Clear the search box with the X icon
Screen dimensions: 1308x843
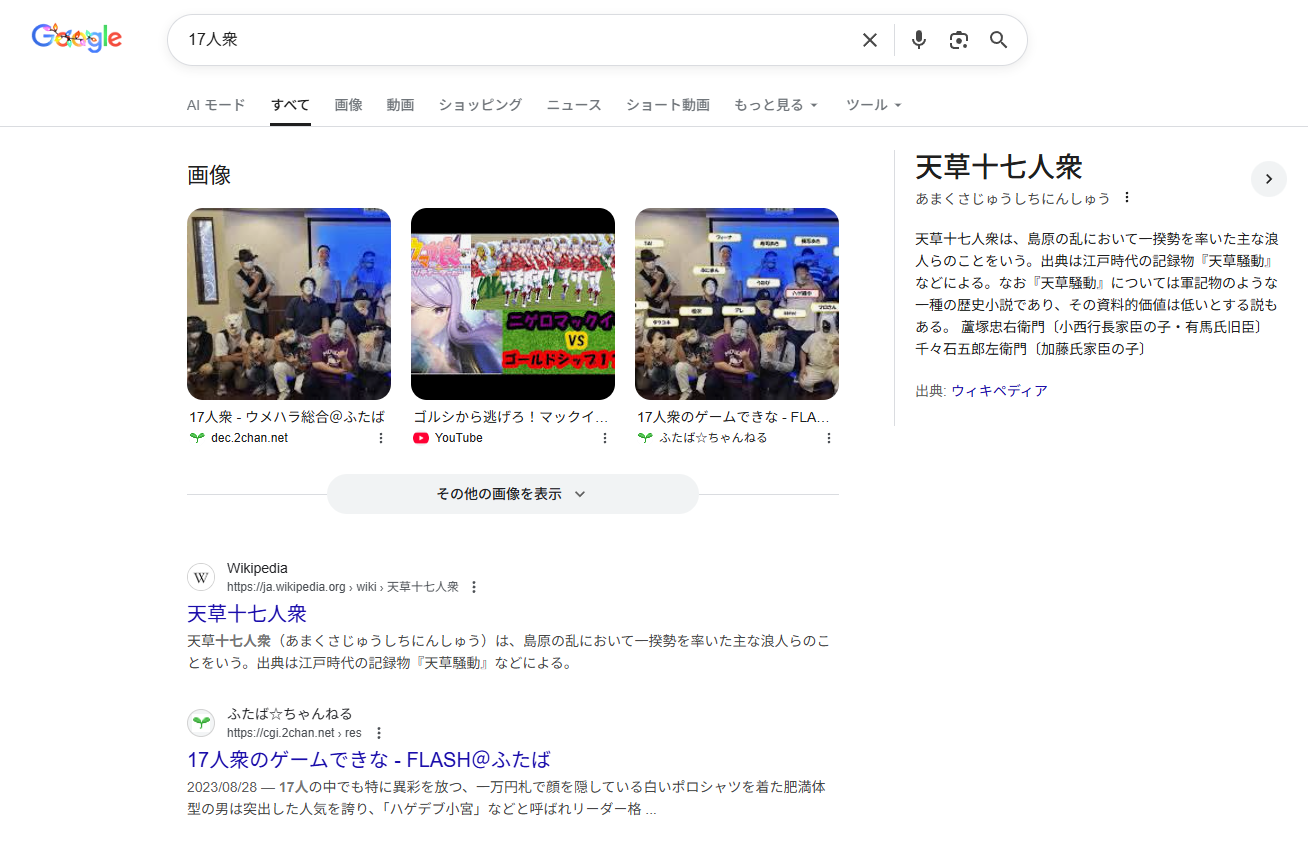(870, 40)
